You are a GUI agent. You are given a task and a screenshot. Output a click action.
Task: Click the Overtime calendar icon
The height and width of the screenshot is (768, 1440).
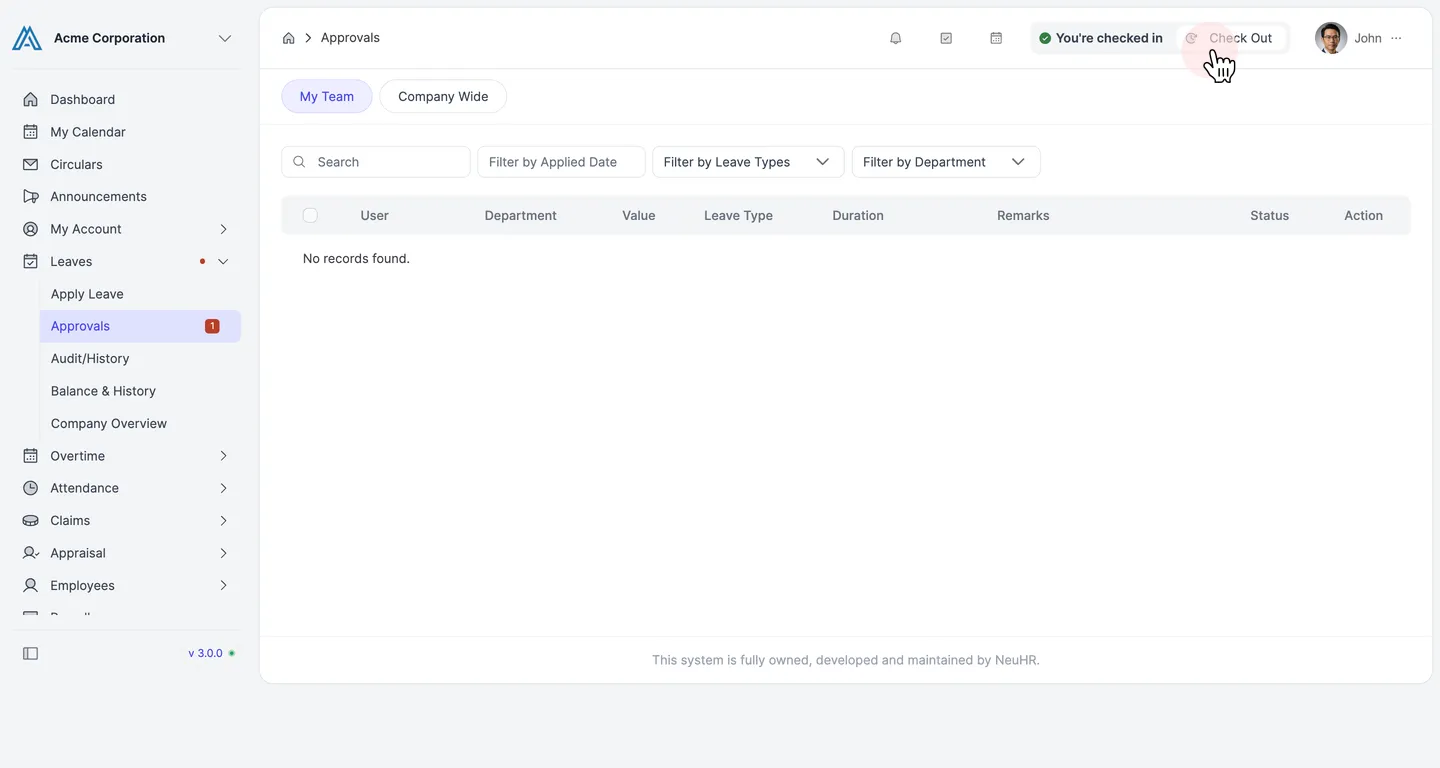(30, 456)
